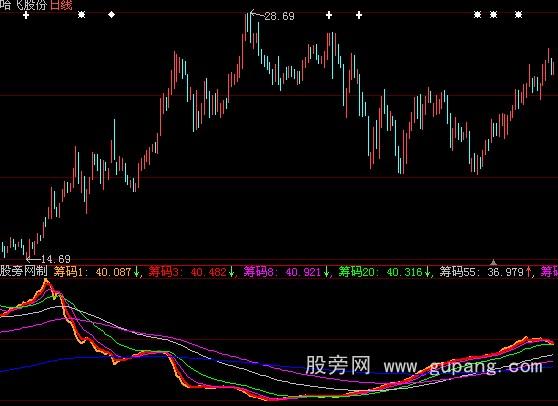The width and height of the screenshot is (558, 406).
Task: Click the 28.69 high price label
Action: (280, 16)
